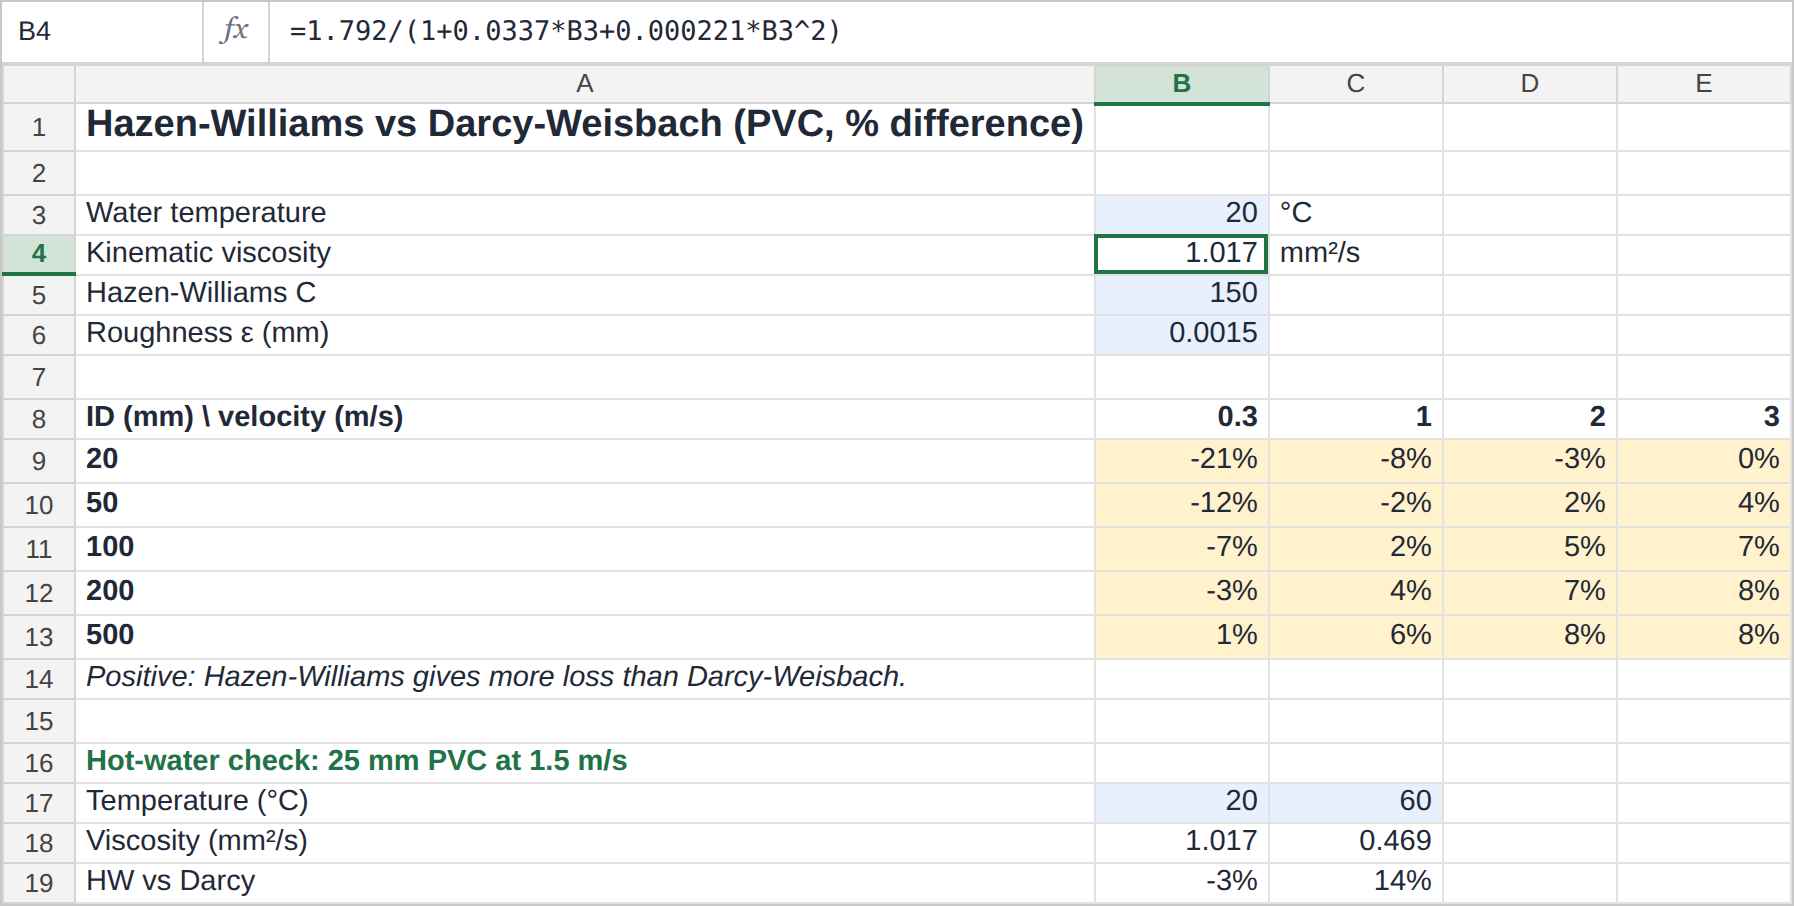Select row 14 header

coord(39,679)
